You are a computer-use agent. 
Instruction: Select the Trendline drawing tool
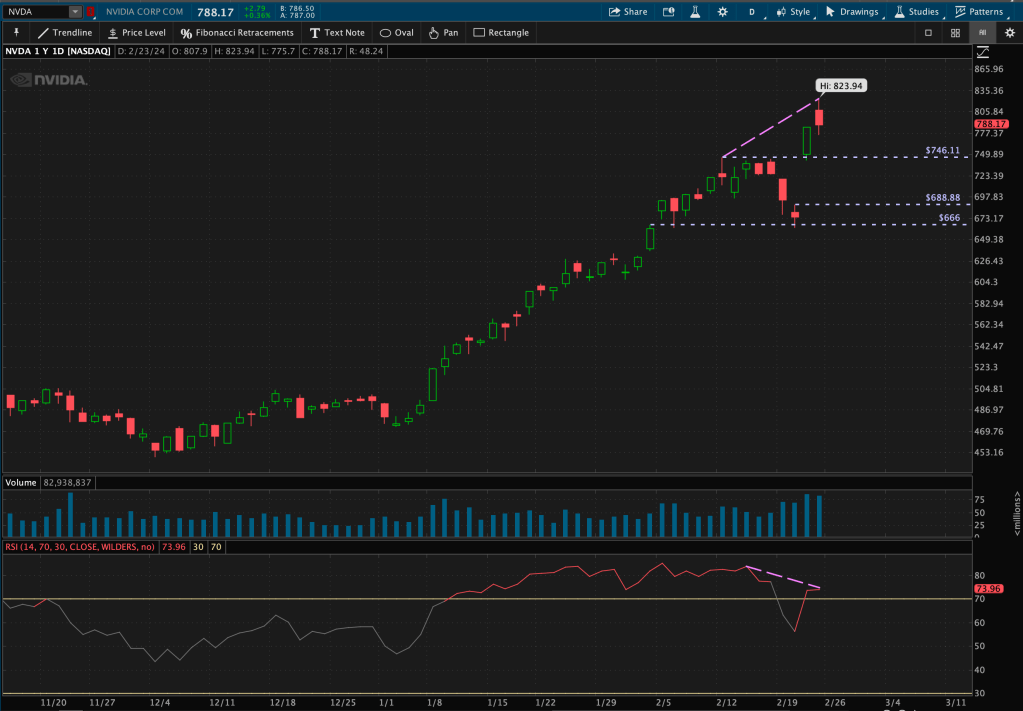point(65,32)
